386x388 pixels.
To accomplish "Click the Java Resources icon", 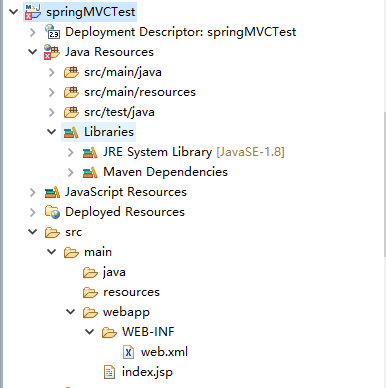I will point(52,52).
